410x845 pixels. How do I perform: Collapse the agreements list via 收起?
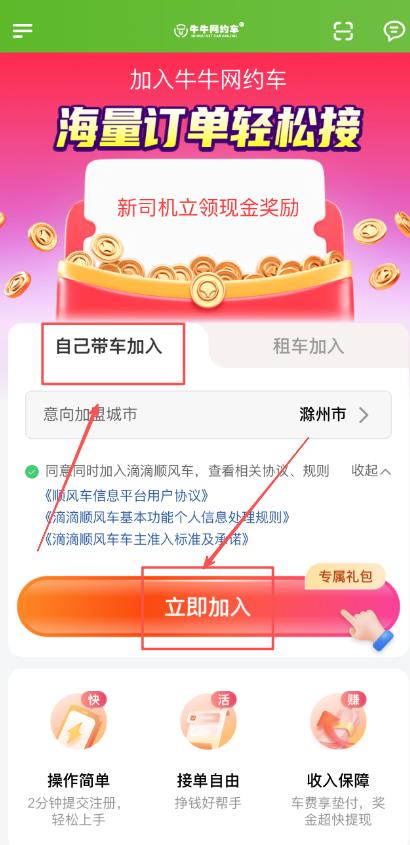click(x=371, y=470)
